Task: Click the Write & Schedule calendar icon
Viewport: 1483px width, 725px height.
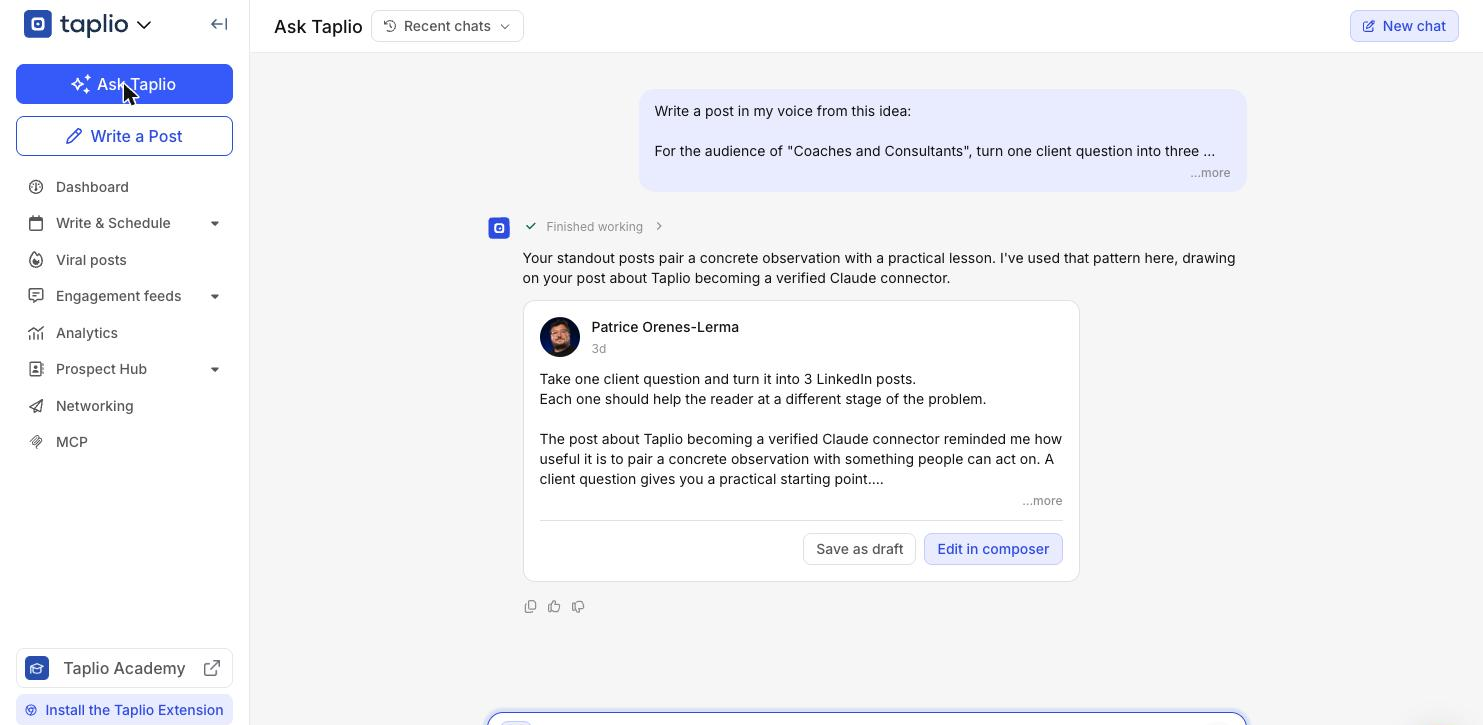Action: tap(36, 223)
